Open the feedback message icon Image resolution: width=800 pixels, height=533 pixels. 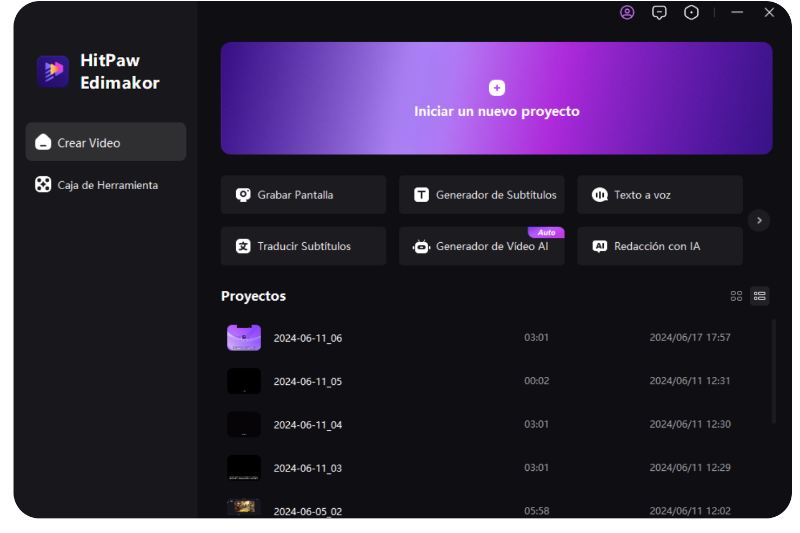tap(659, 12)
